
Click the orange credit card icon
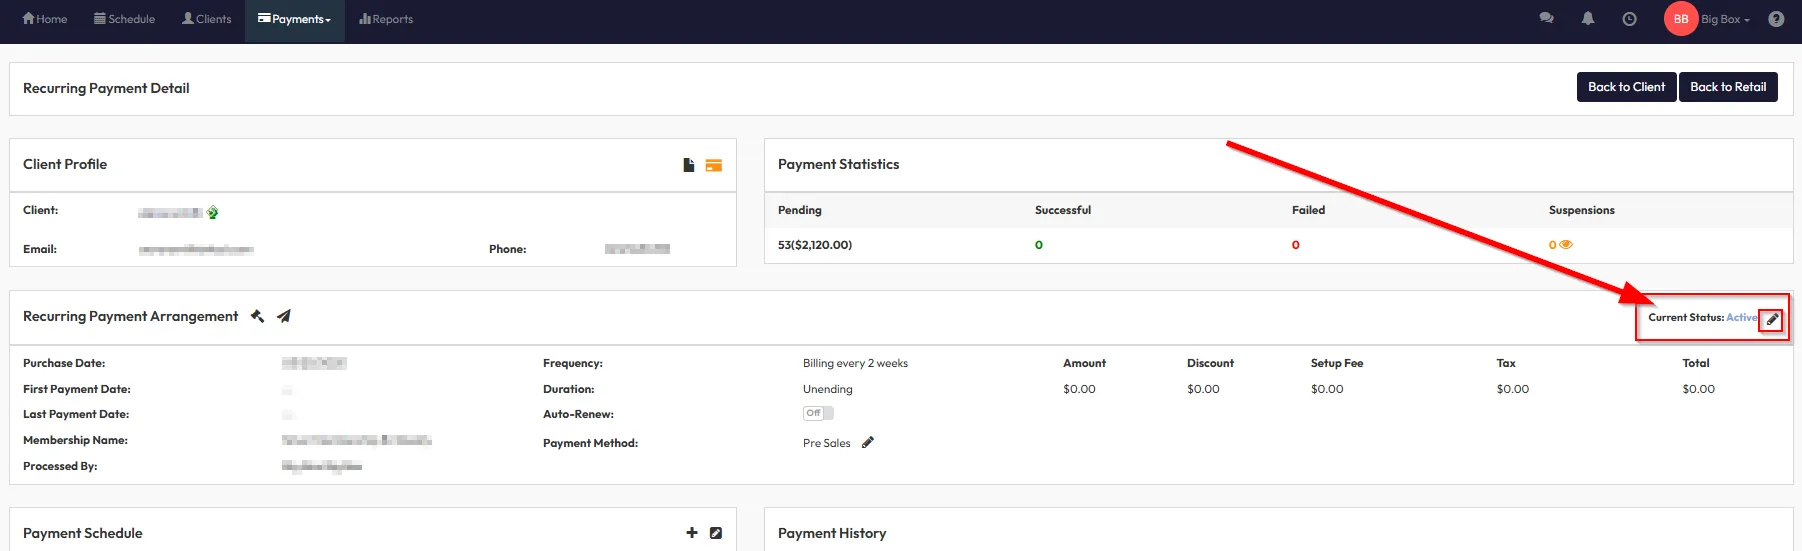tap(713, 165)
